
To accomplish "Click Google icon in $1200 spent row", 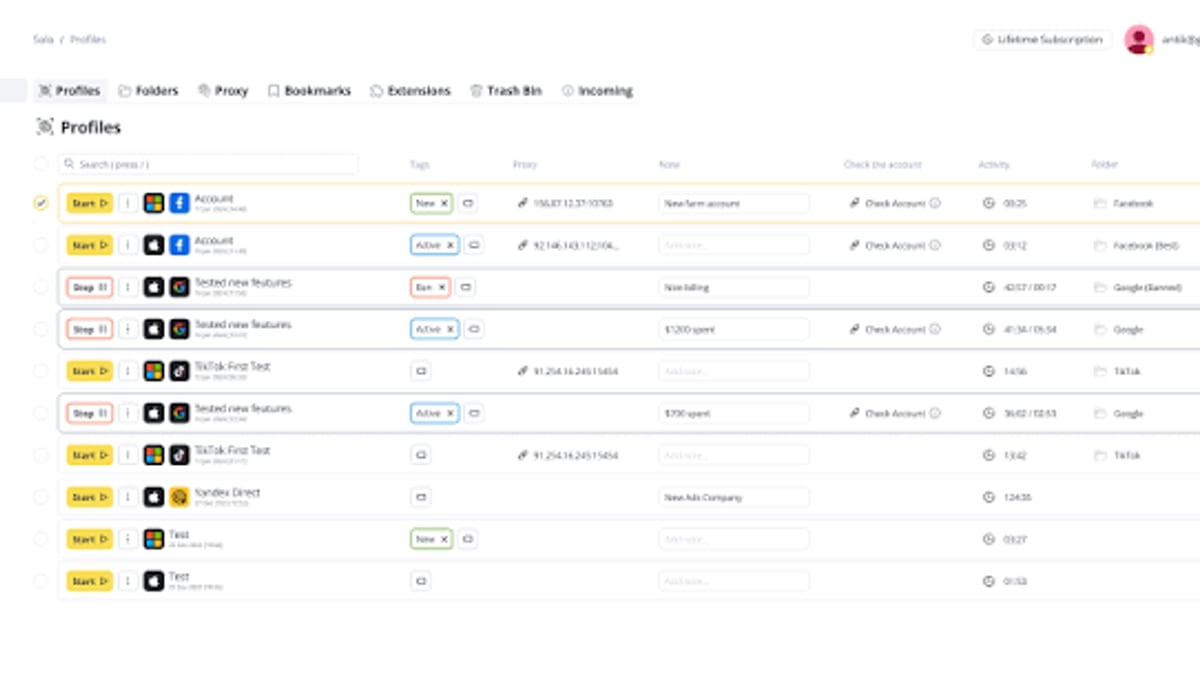I will tap(179, 329).
